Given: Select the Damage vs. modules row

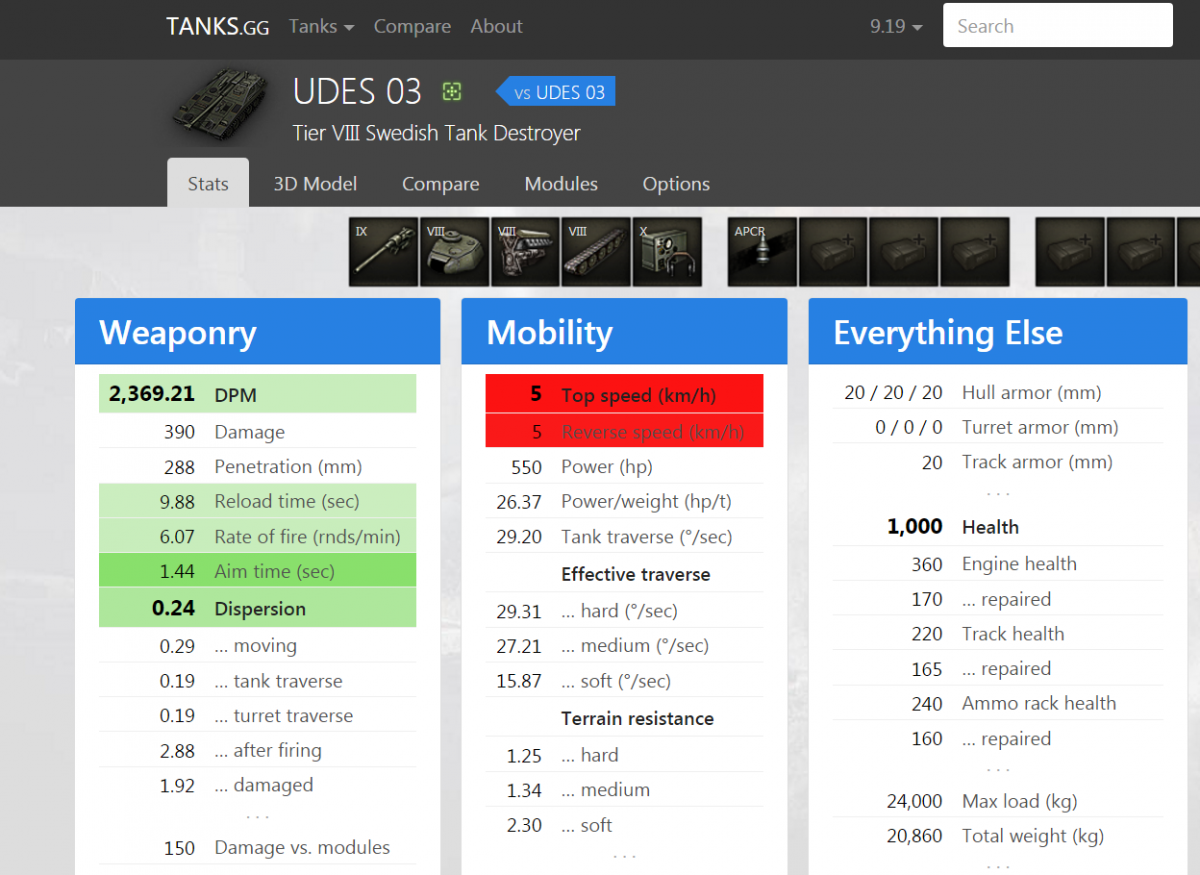Looking at the screenshot, I should pyautogui.click(x=258, y=847).
